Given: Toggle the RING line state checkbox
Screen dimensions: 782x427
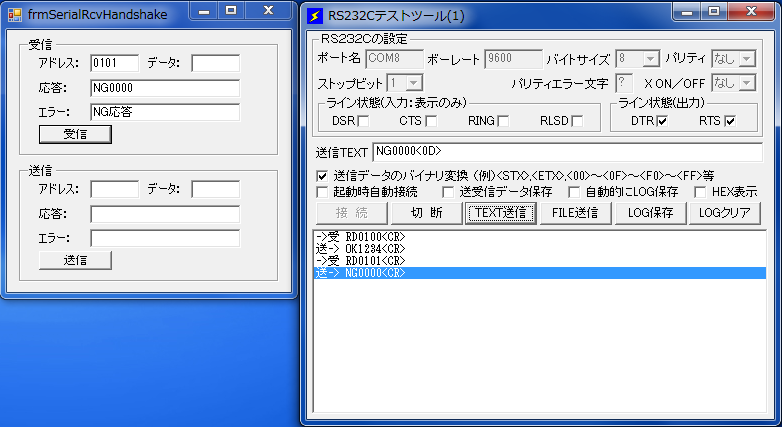Looking at the screenshot, I should tap(504, 121).
